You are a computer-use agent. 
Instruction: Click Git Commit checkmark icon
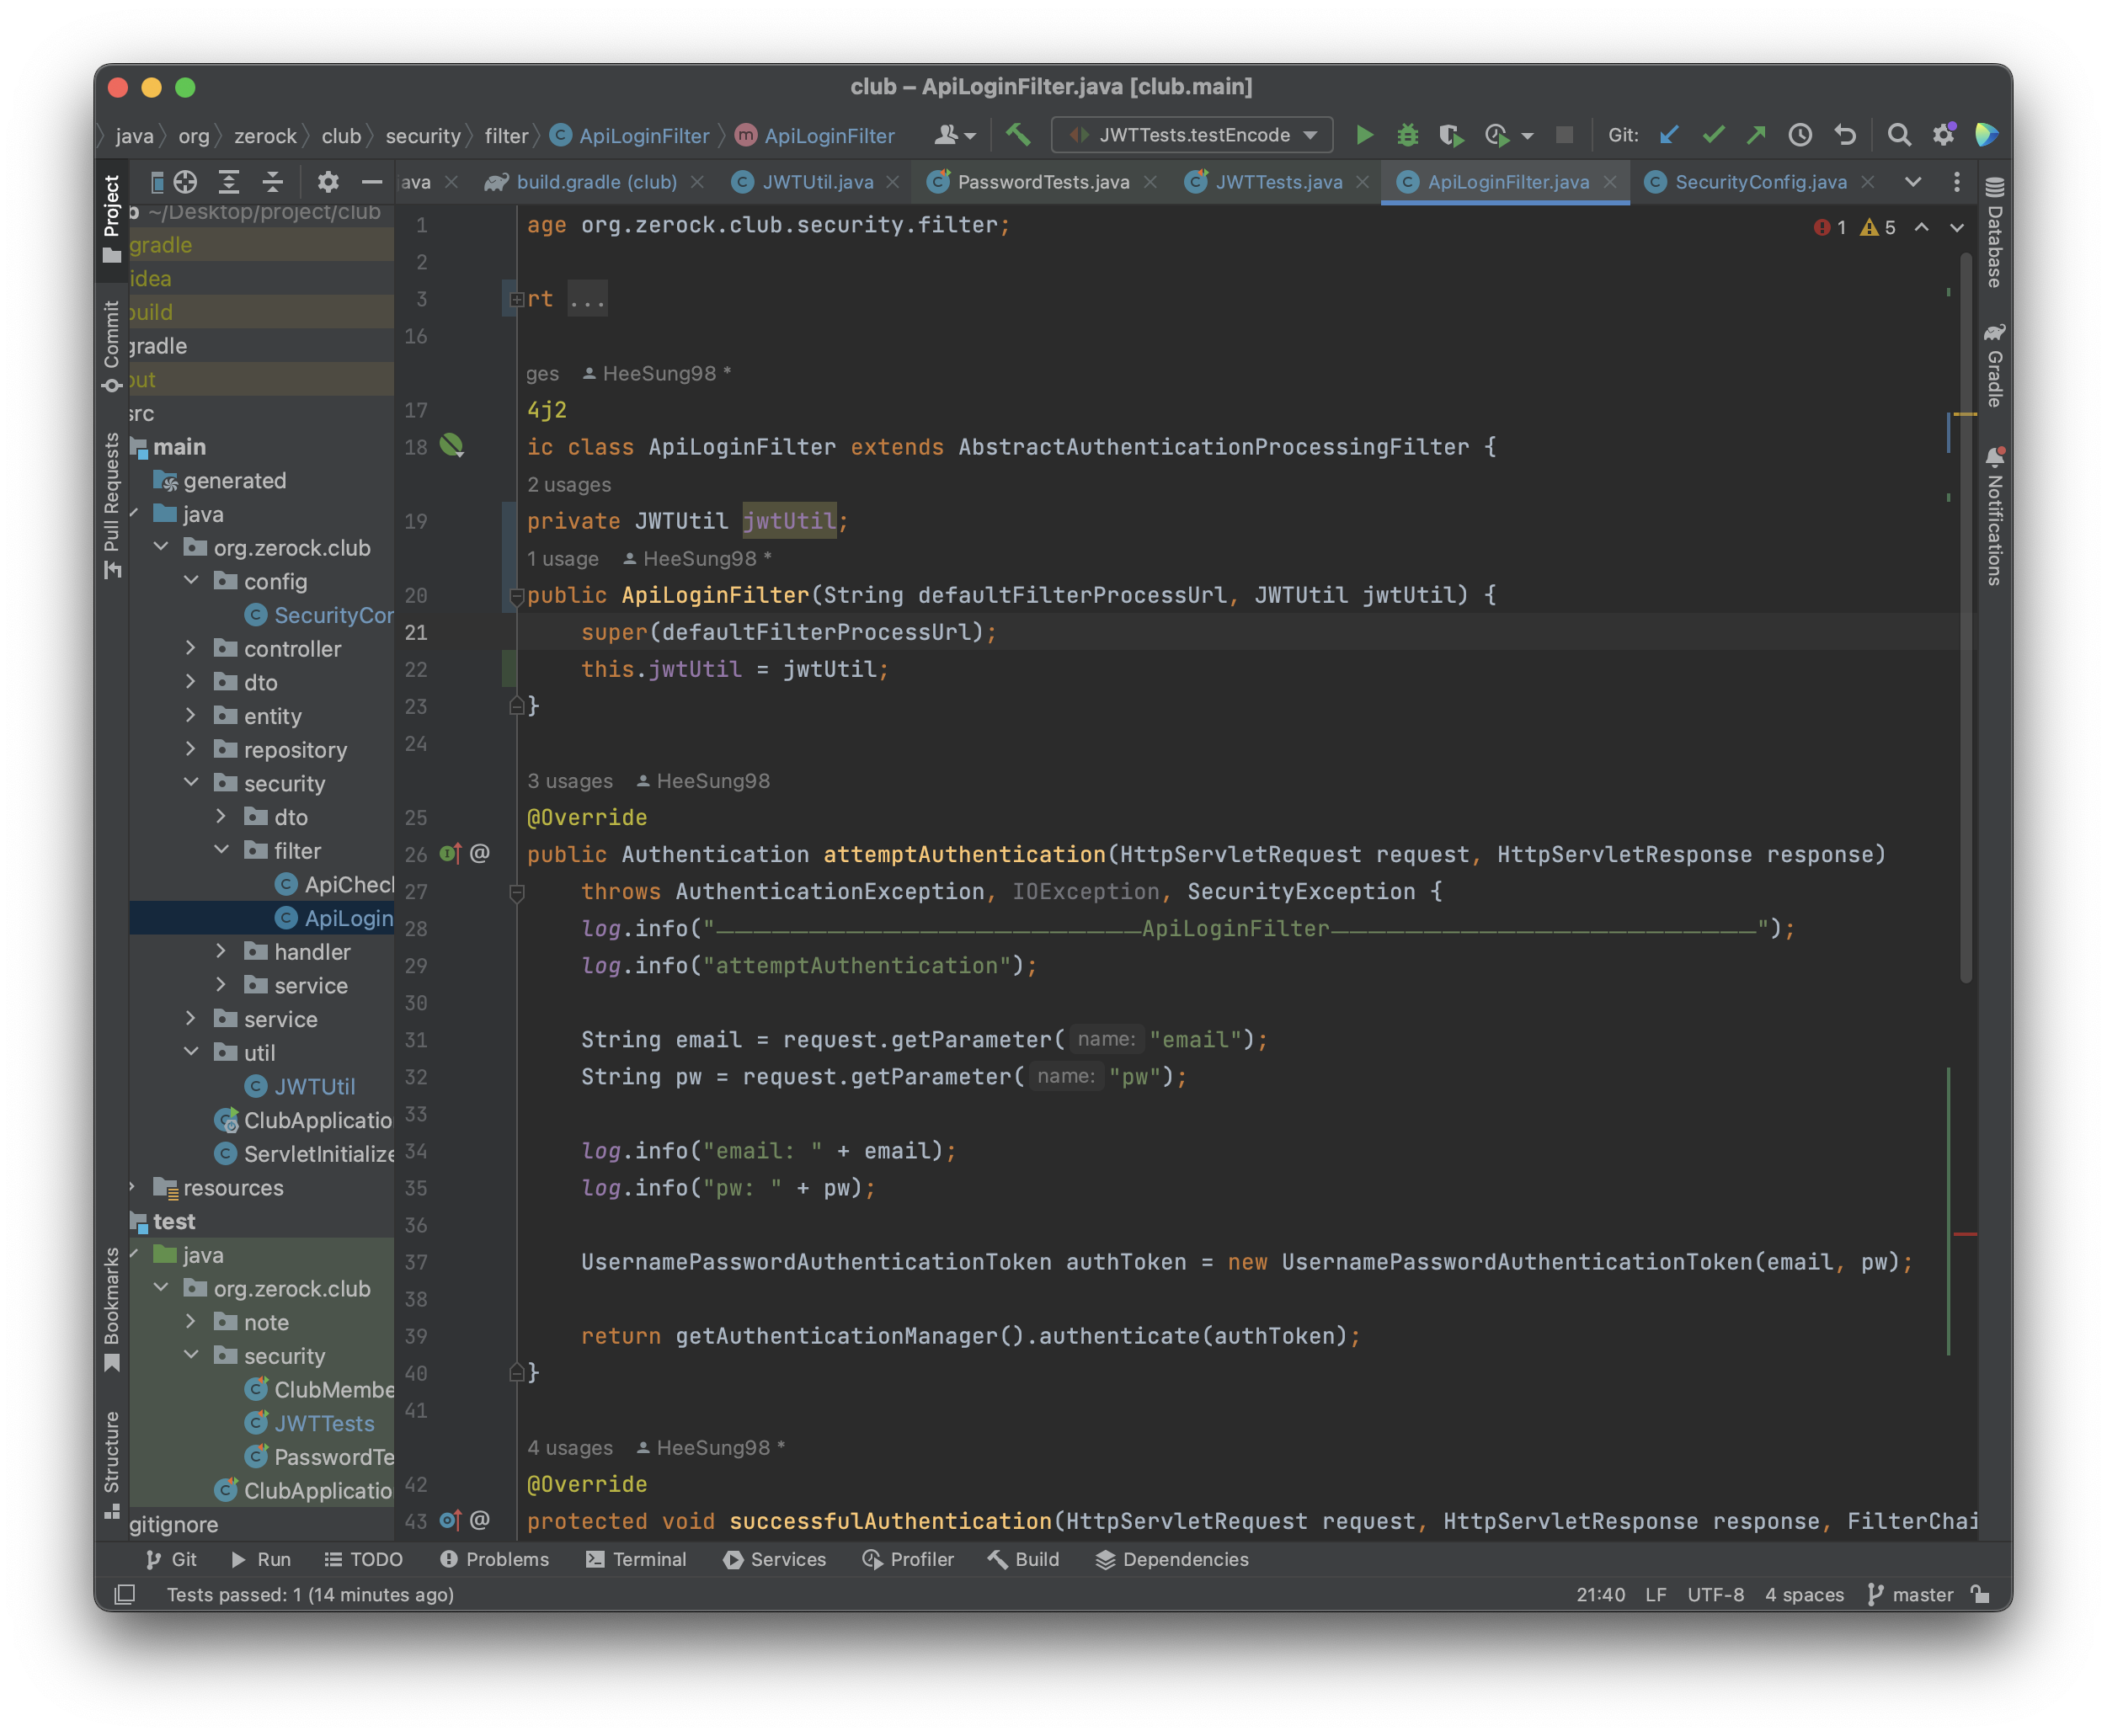pos(1713,135)
